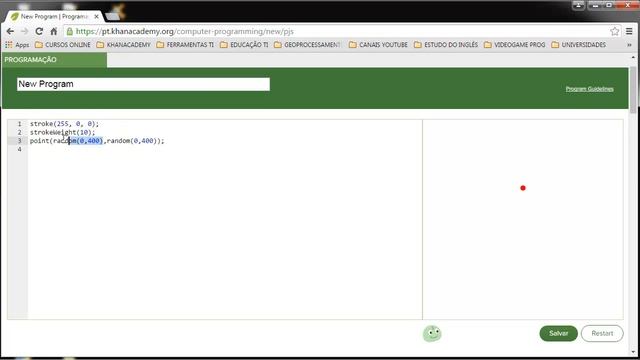Close the New Program tab
The height and width of the screenshot is (360, 640).
point(96,17)
